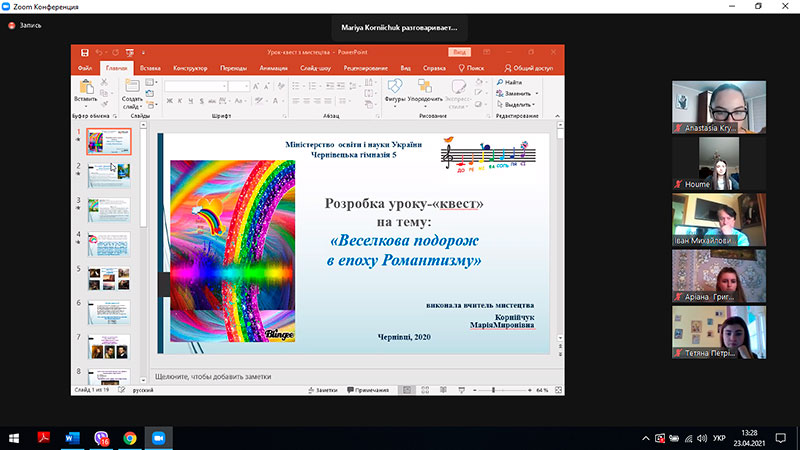This screenshot has height=450, width=800.
Task: Toggle Примечания comments pane in status bar
Action: point(368,390)
